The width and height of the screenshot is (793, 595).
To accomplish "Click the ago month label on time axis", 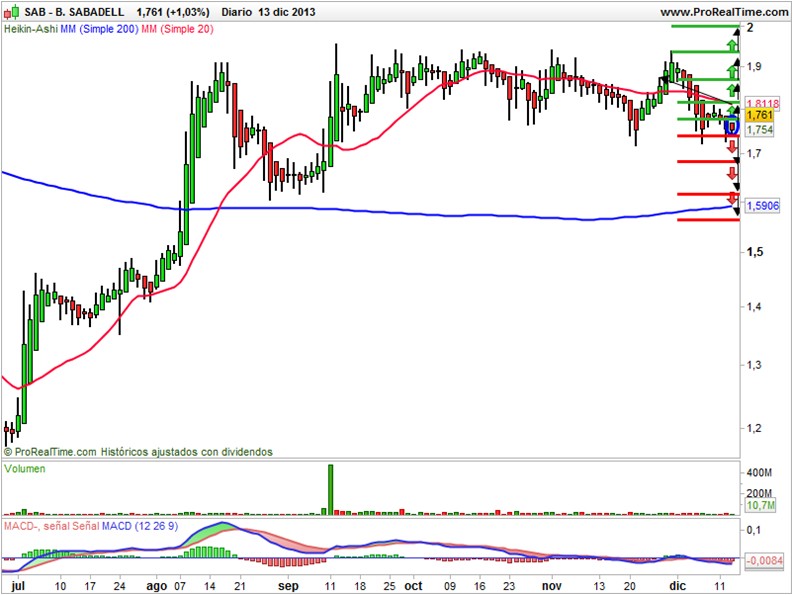I will (156, 586).
